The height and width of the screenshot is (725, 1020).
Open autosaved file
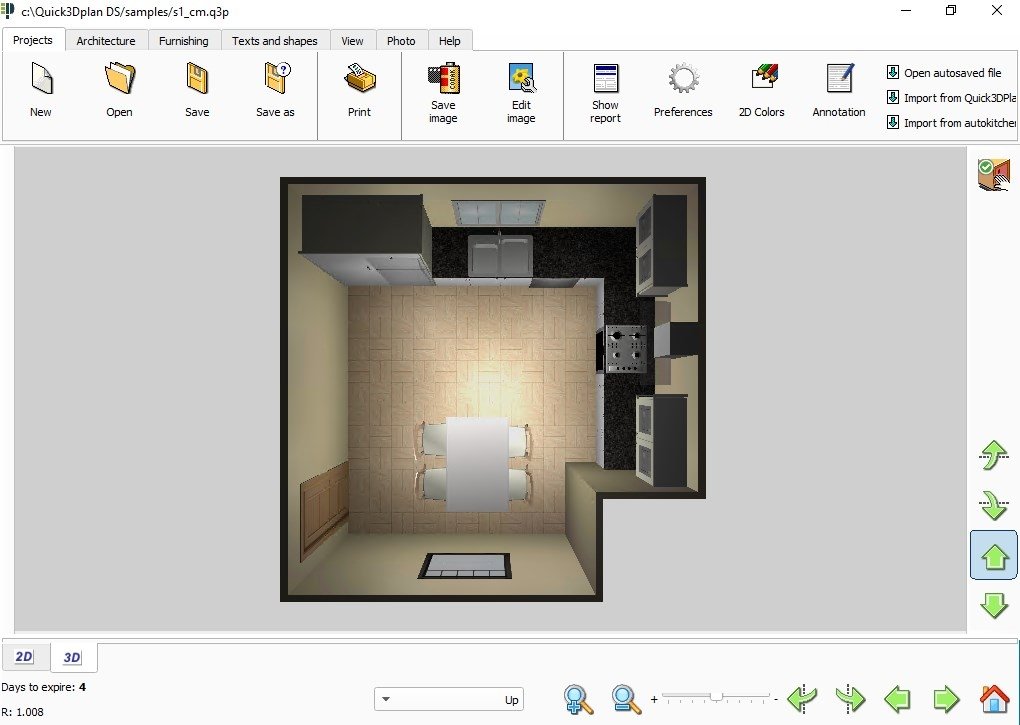click(945, 73)
